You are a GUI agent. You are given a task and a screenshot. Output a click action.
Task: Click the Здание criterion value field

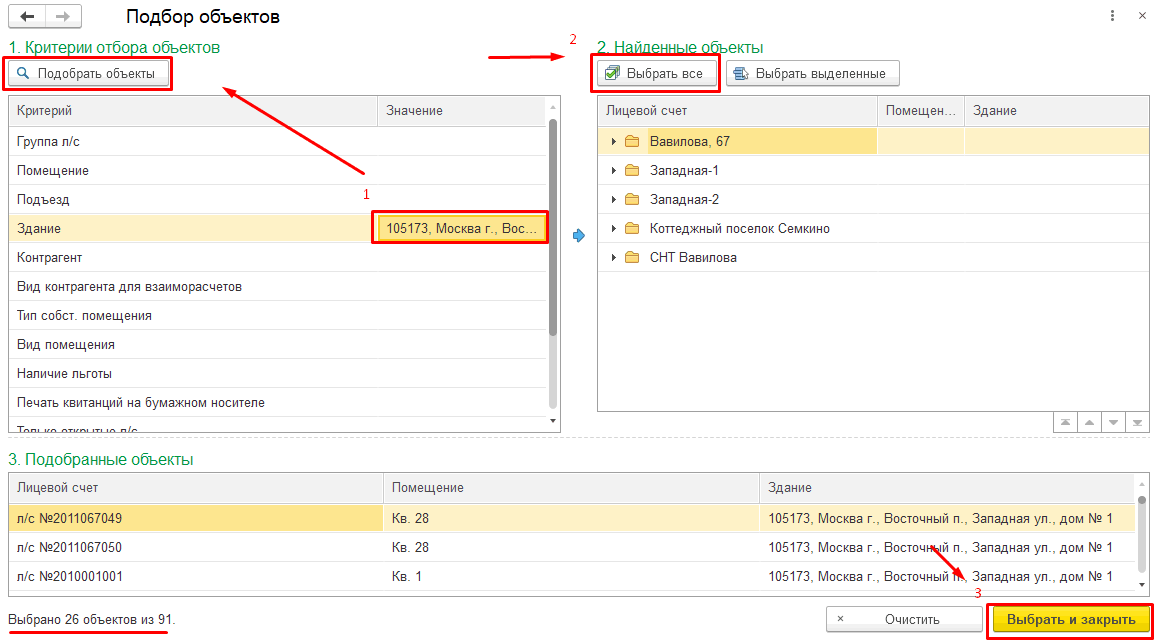click(x=461, y=228)
